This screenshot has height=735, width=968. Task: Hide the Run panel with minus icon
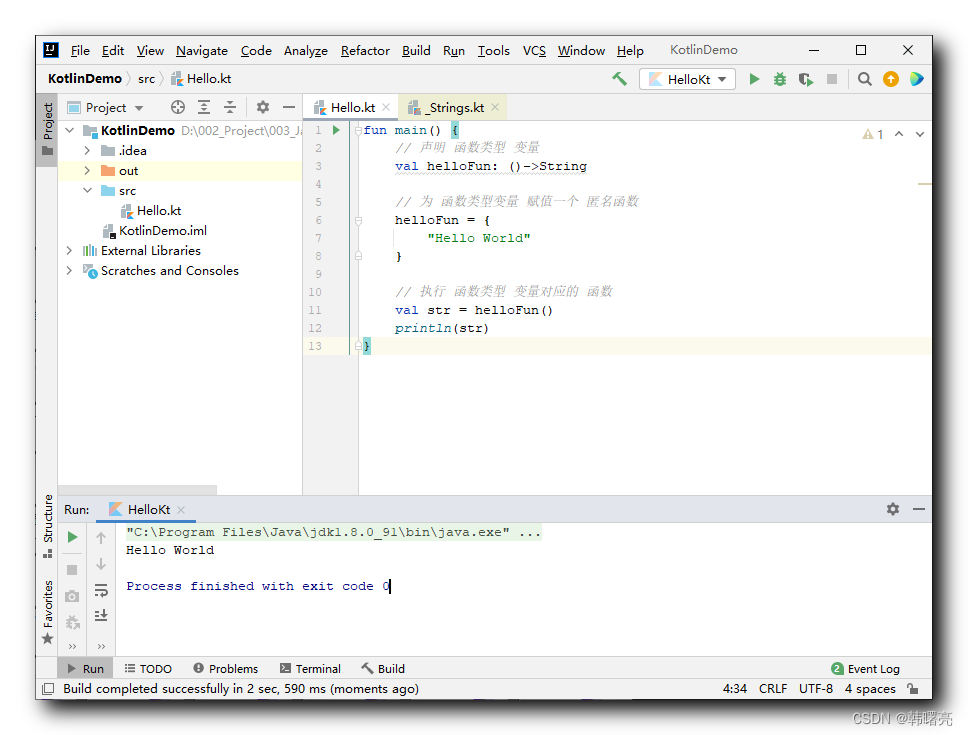point(919,509)
